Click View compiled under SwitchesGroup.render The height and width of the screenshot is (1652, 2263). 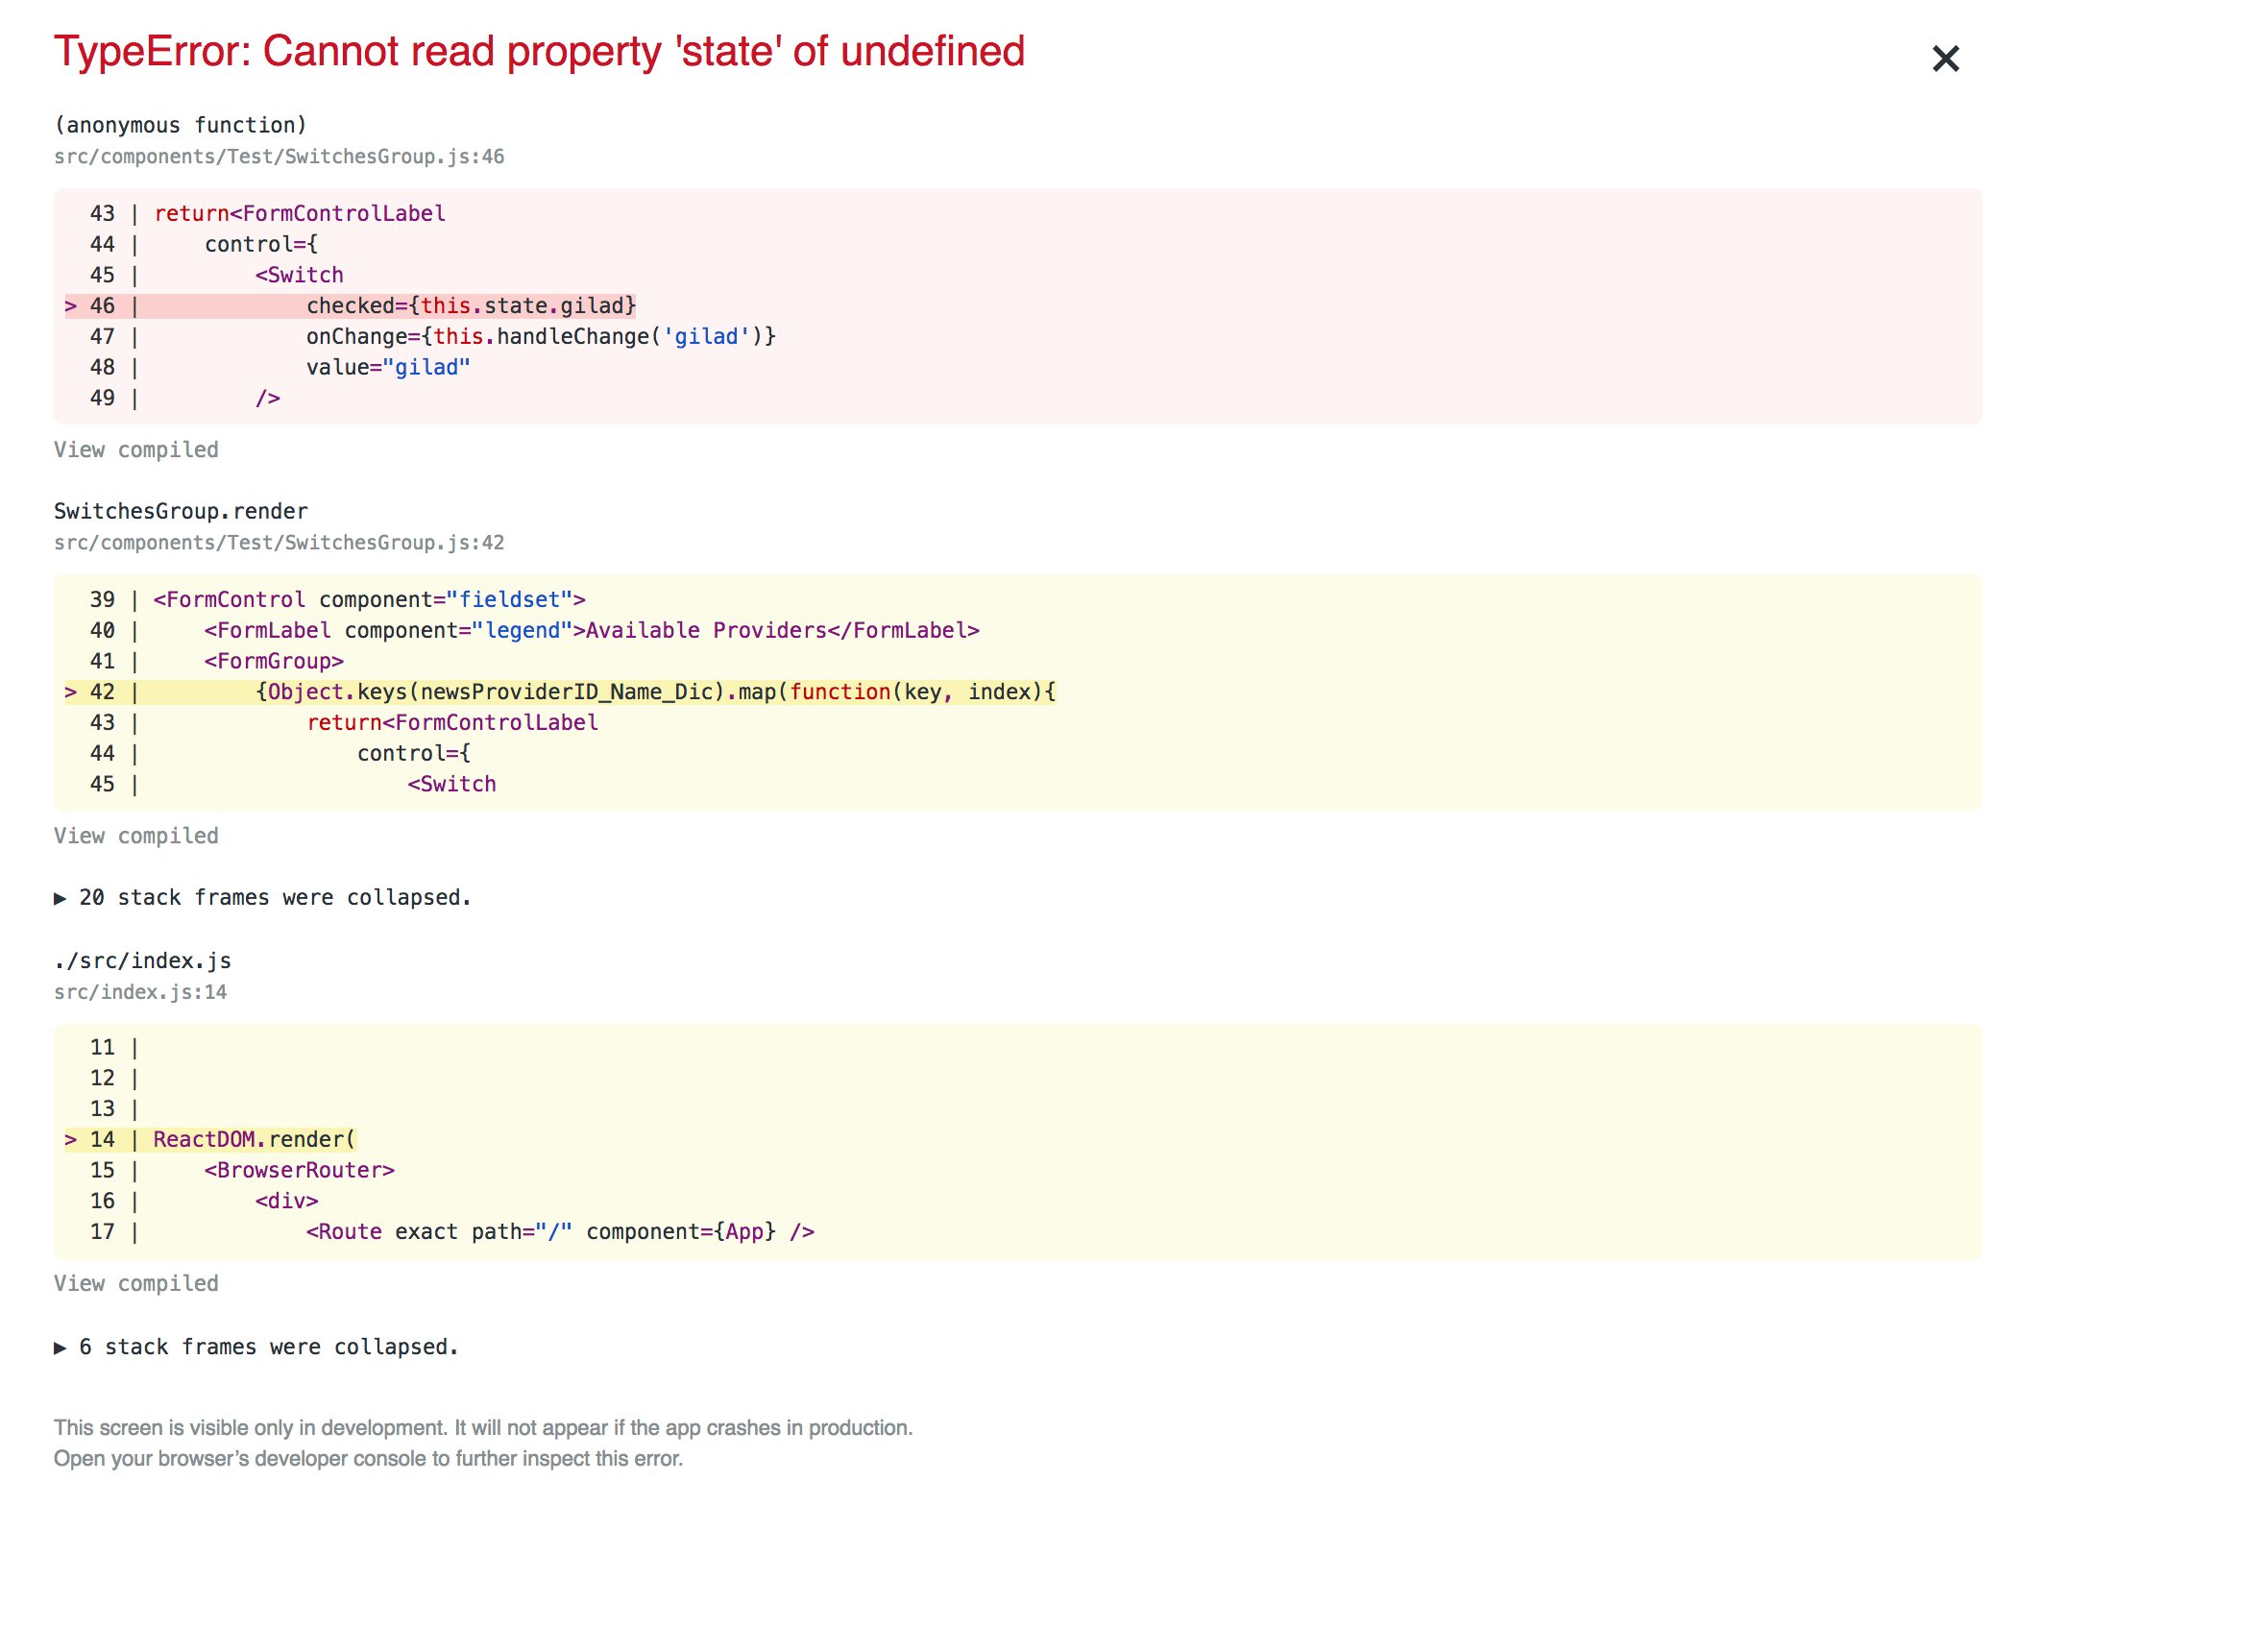tap(136, 835)
